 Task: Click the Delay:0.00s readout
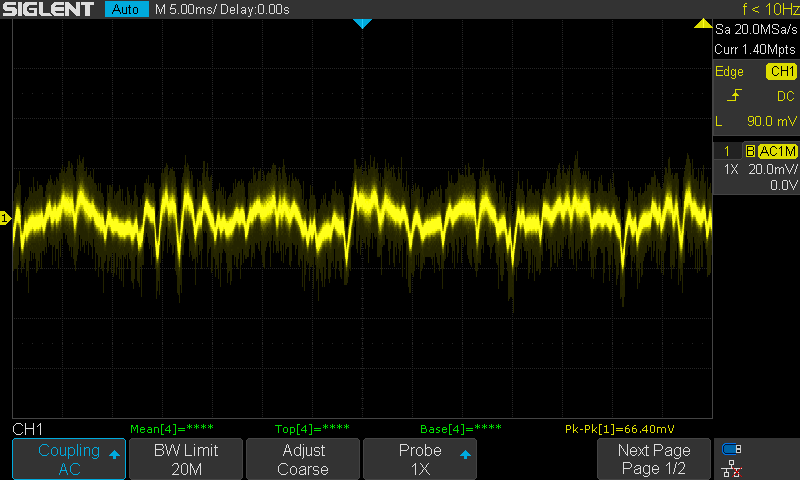[x=255, y=9]
